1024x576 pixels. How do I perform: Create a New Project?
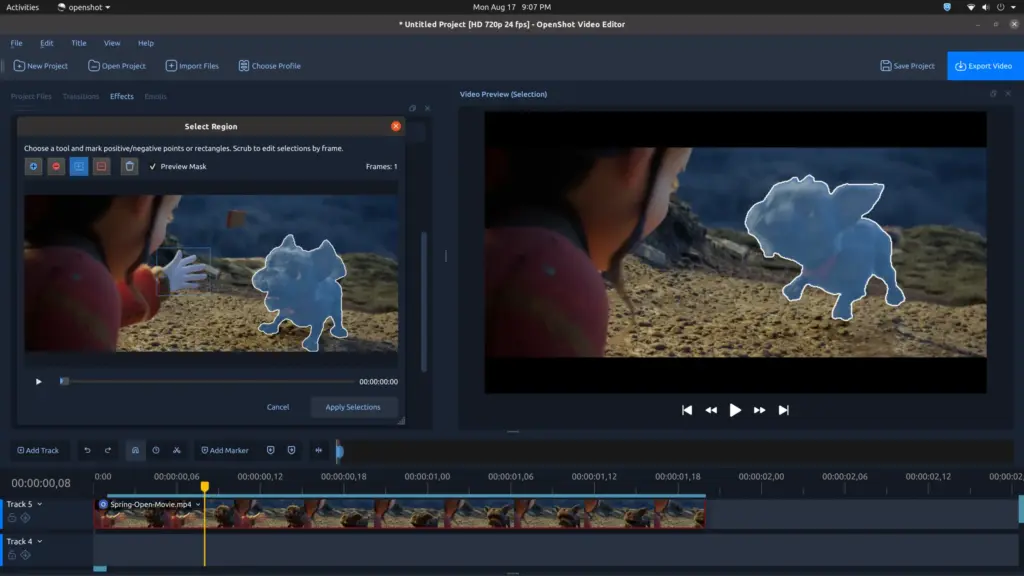coord(40,66)
